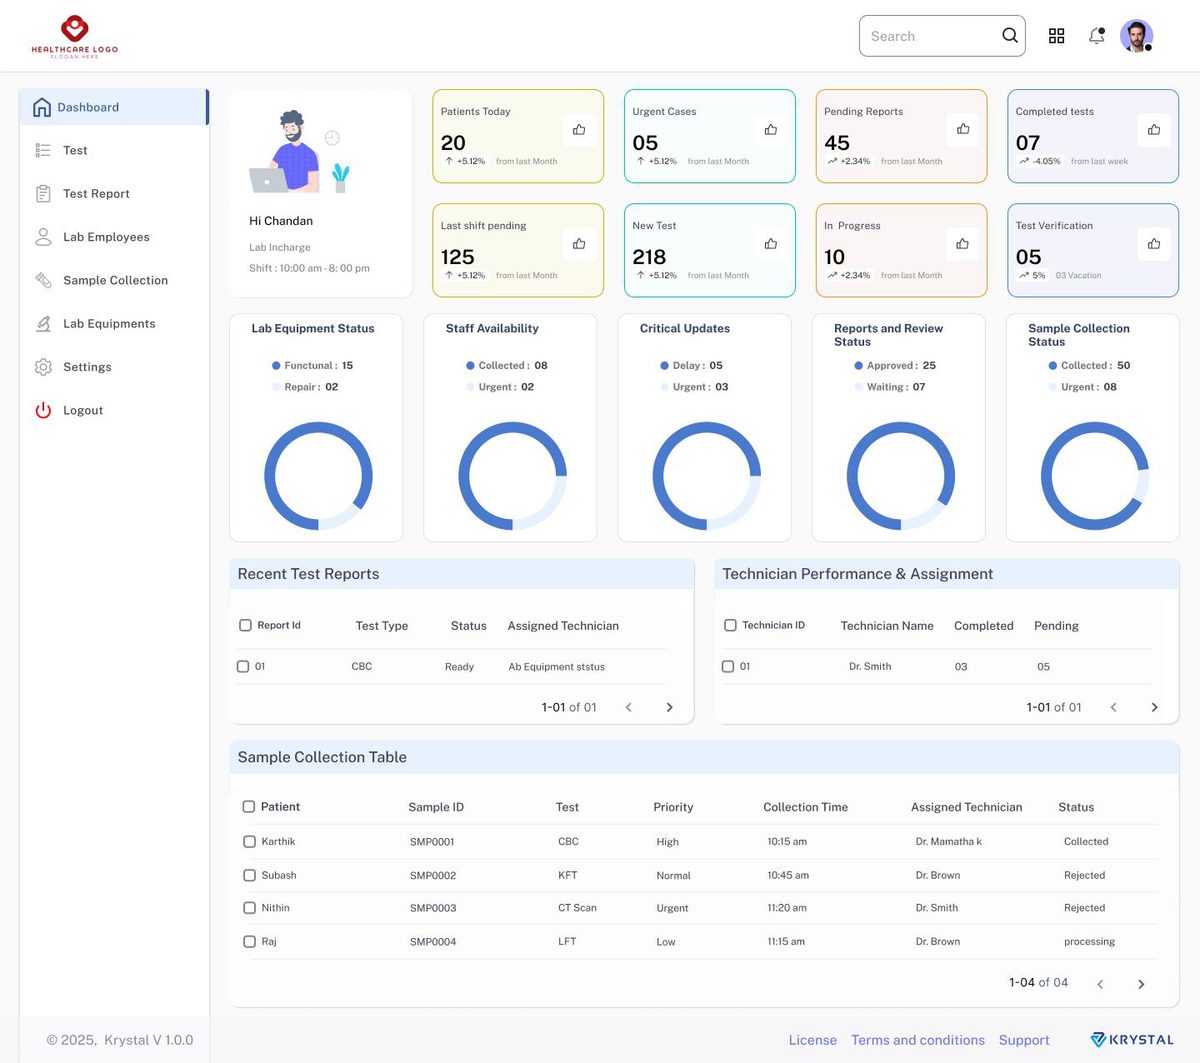
Task: Previous page in Sample Collection Table
Action: pyautogui.click(x=1100, y=984)
